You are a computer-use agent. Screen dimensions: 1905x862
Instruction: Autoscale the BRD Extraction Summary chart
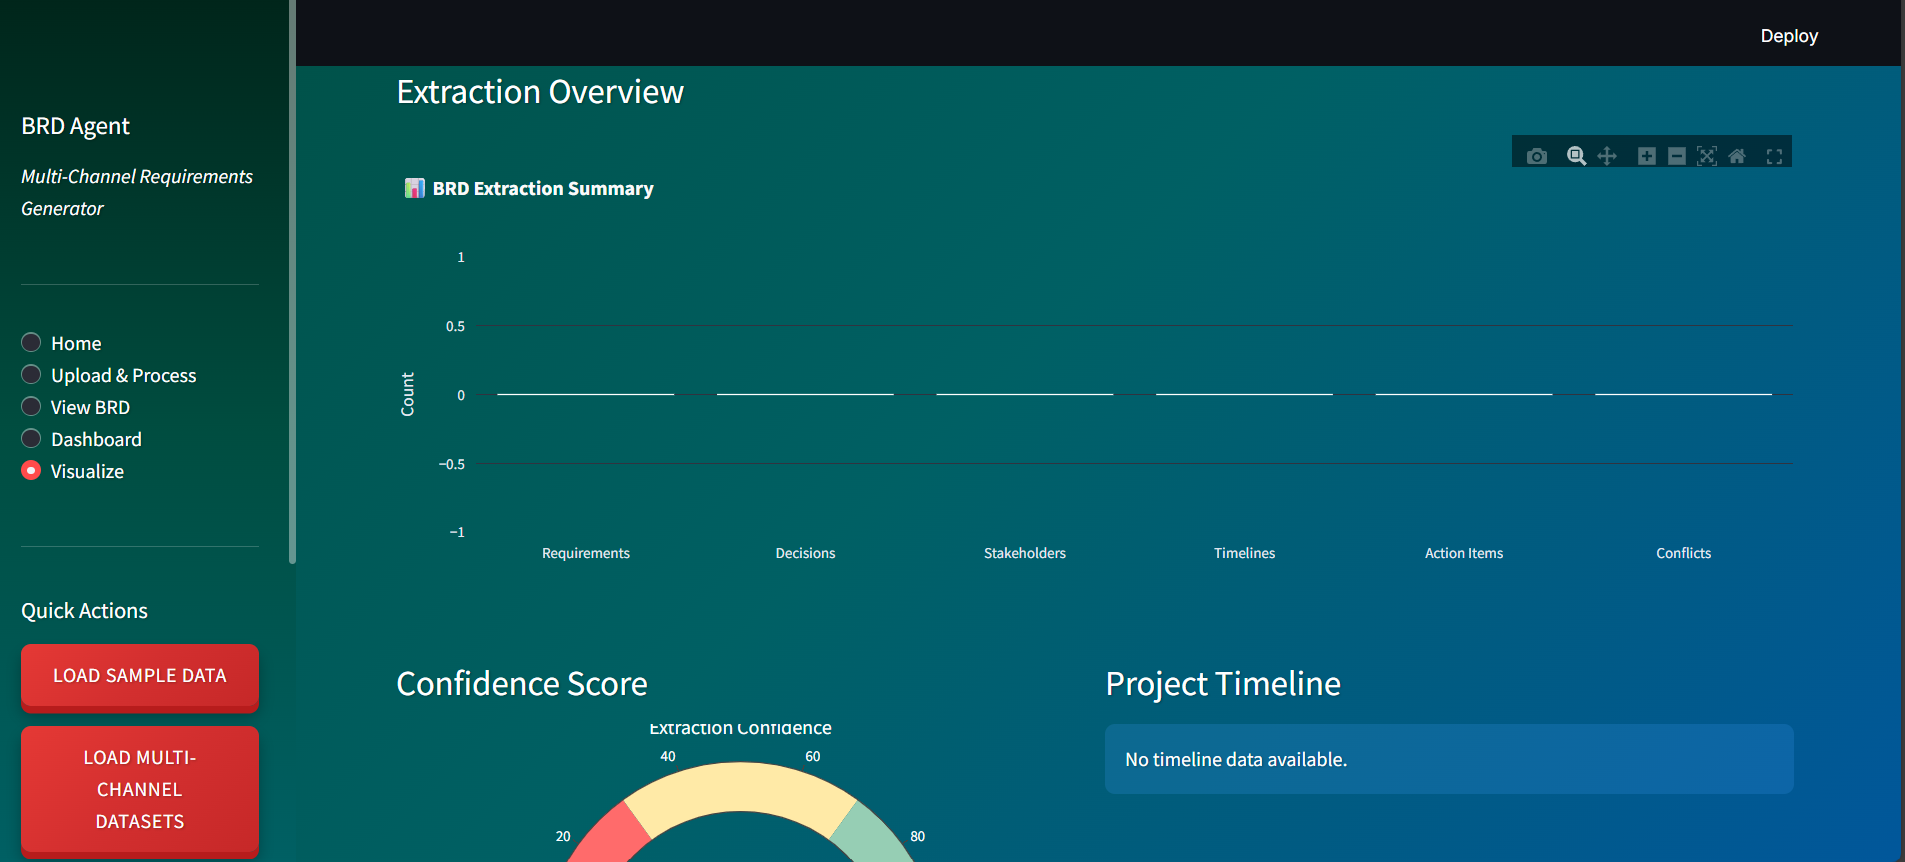click(x=1707, y=156)
